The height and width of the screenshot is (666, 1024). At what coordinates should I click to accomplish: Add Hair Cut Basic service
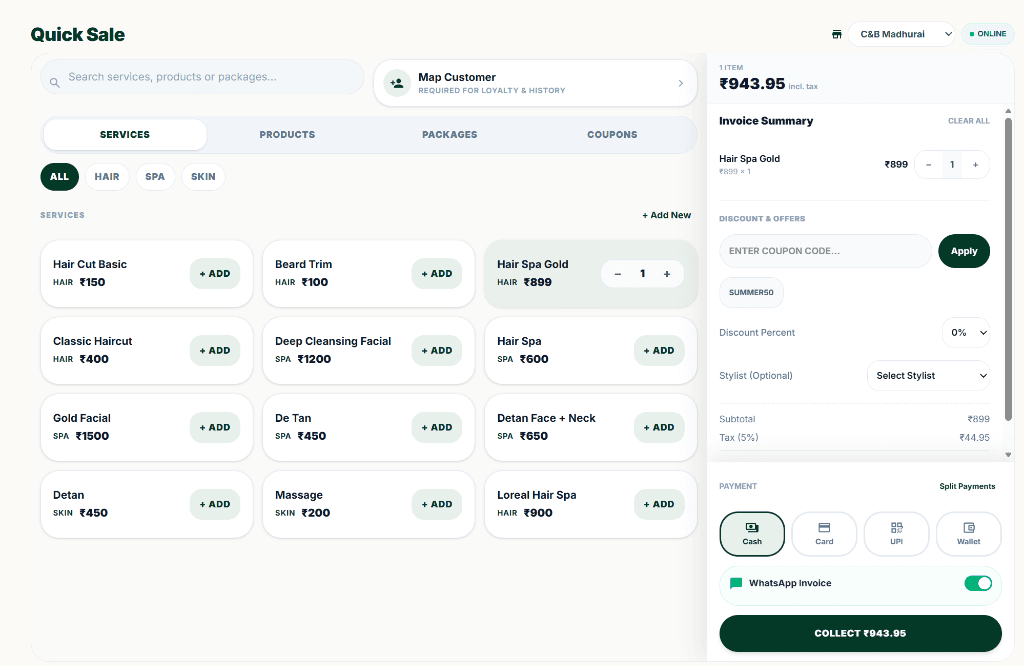(x=215, y=274)
